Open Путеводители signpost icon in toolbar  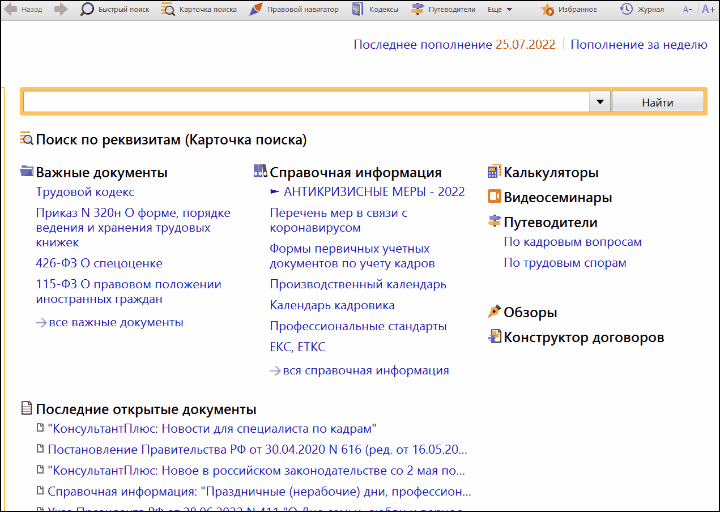coord(417,9)
